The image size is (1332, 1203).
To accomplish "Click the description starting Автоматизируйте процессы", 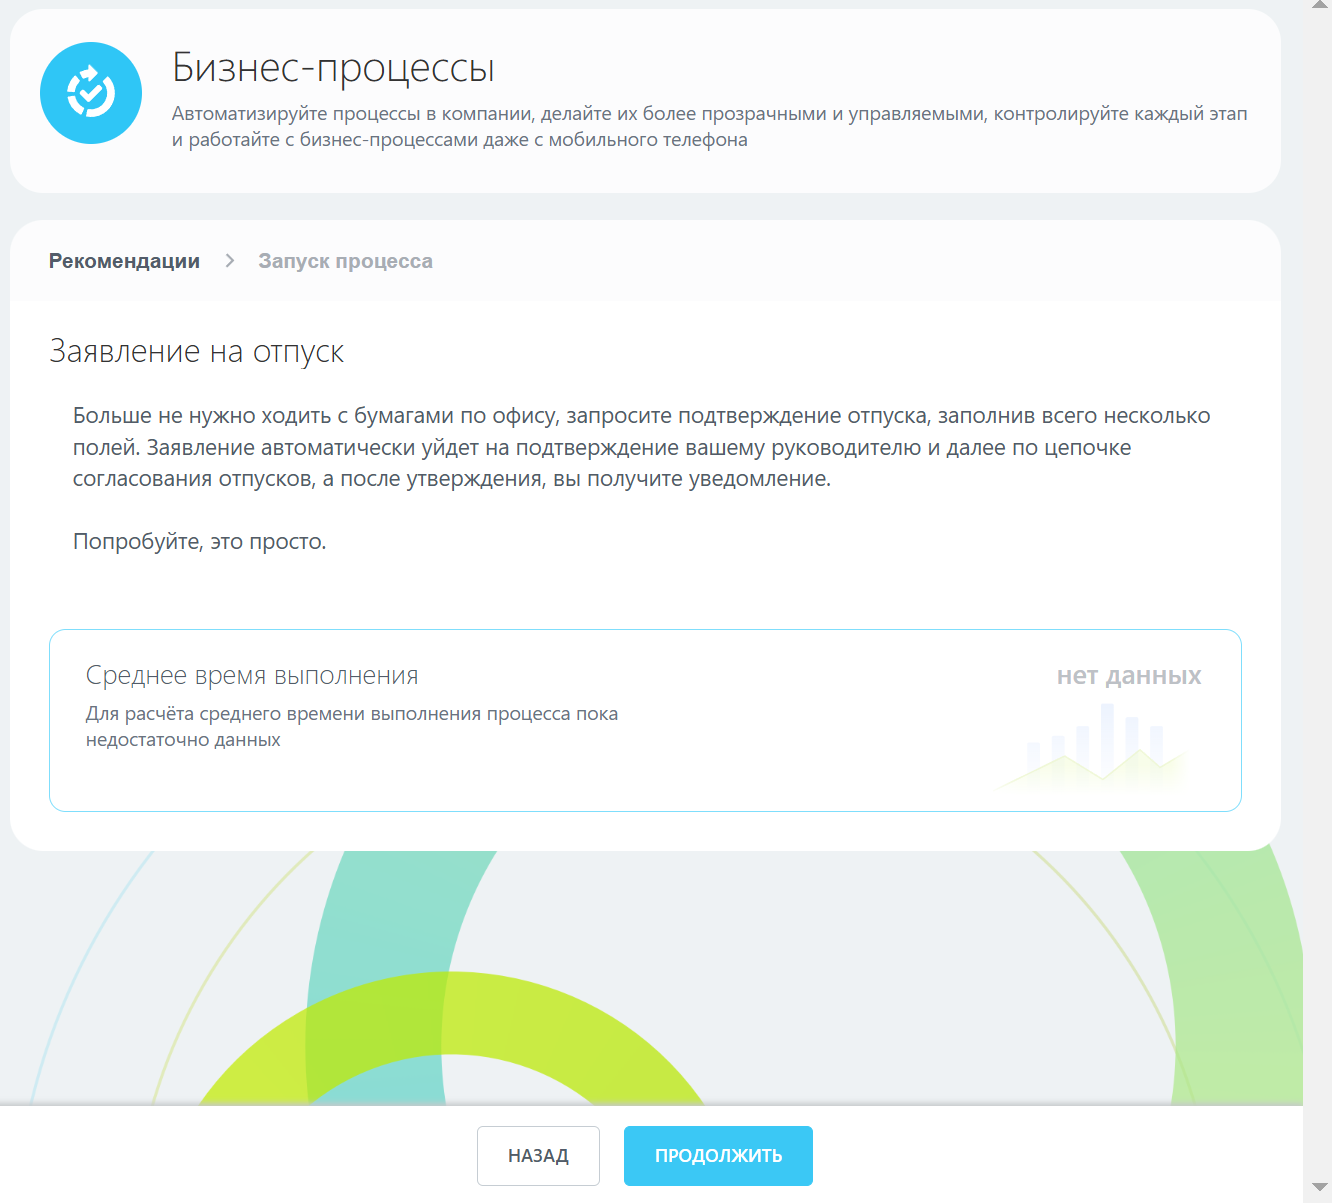I will (710, 127).
